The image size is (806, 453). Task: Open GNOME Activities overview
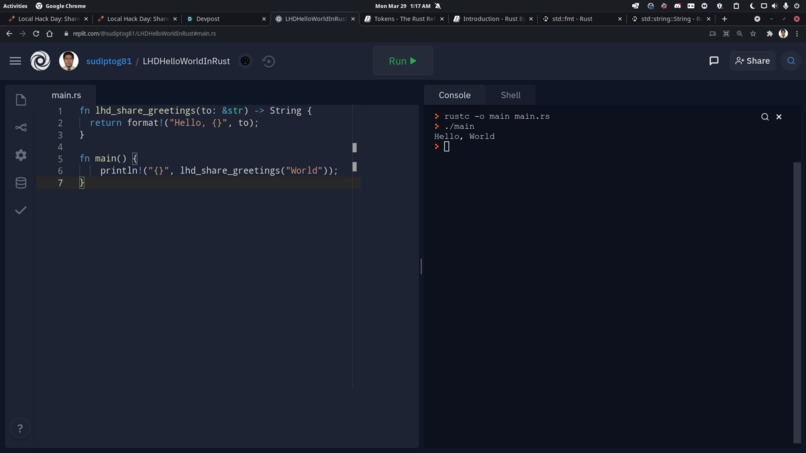pyautogui.click(x=15, y=6)
